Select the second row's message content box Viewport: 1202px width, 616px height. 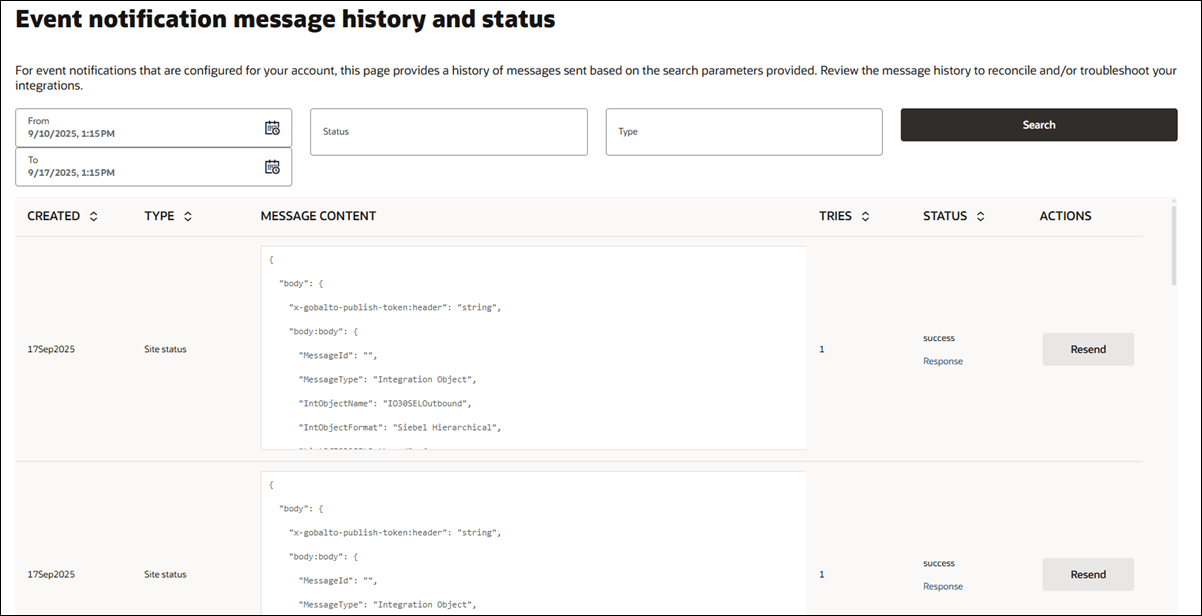(x=533, y=545)
